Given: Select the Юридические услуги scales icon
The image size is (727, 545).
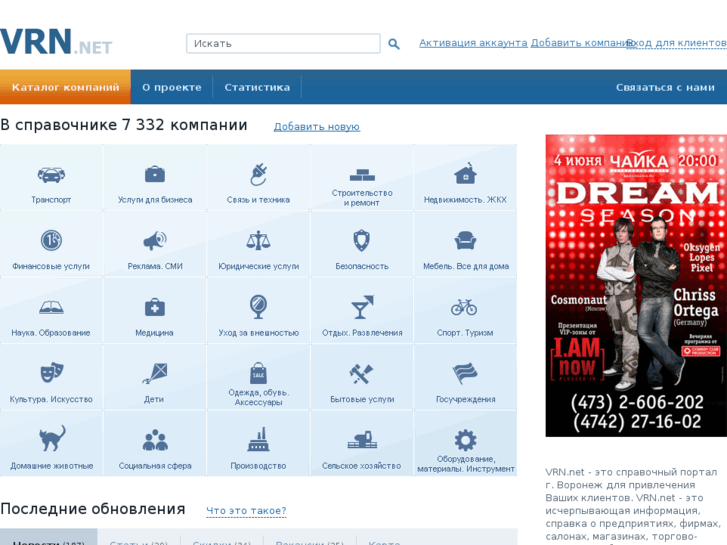Looking at the screenshot, I should tap(258, 240).
